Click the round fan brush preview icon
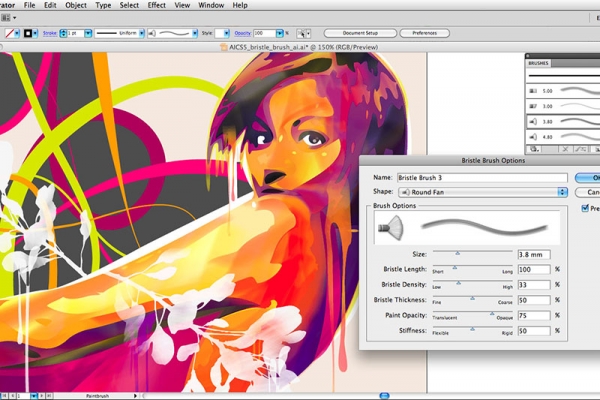The width and height of the screenshot is (600, 400). point(391,228)
